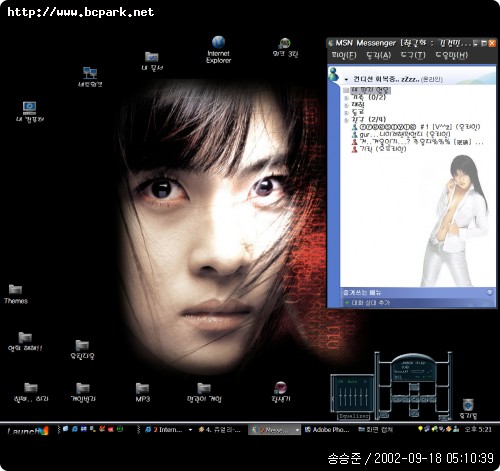
Task: Click the add a contact link in Messenger
Action: [x=367, y=303]
